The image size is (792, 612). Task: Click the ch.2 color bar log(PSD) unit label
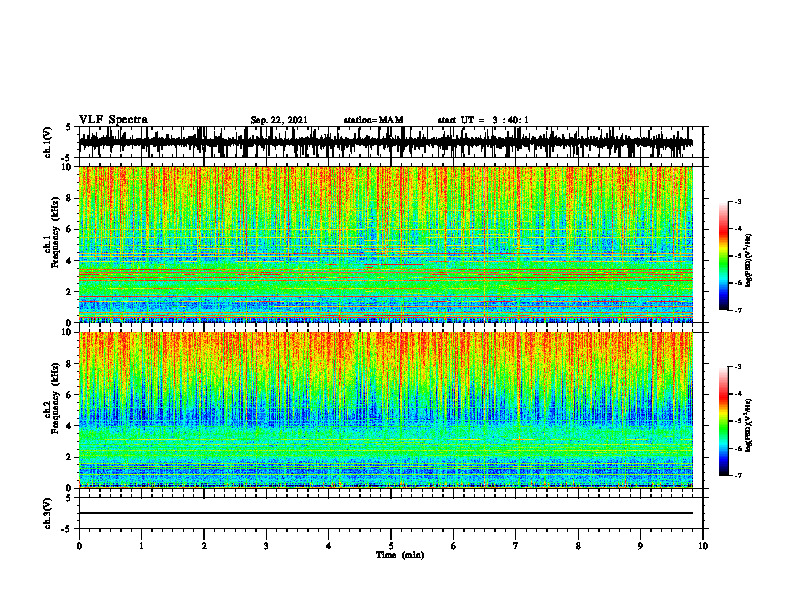click(749, 425)
